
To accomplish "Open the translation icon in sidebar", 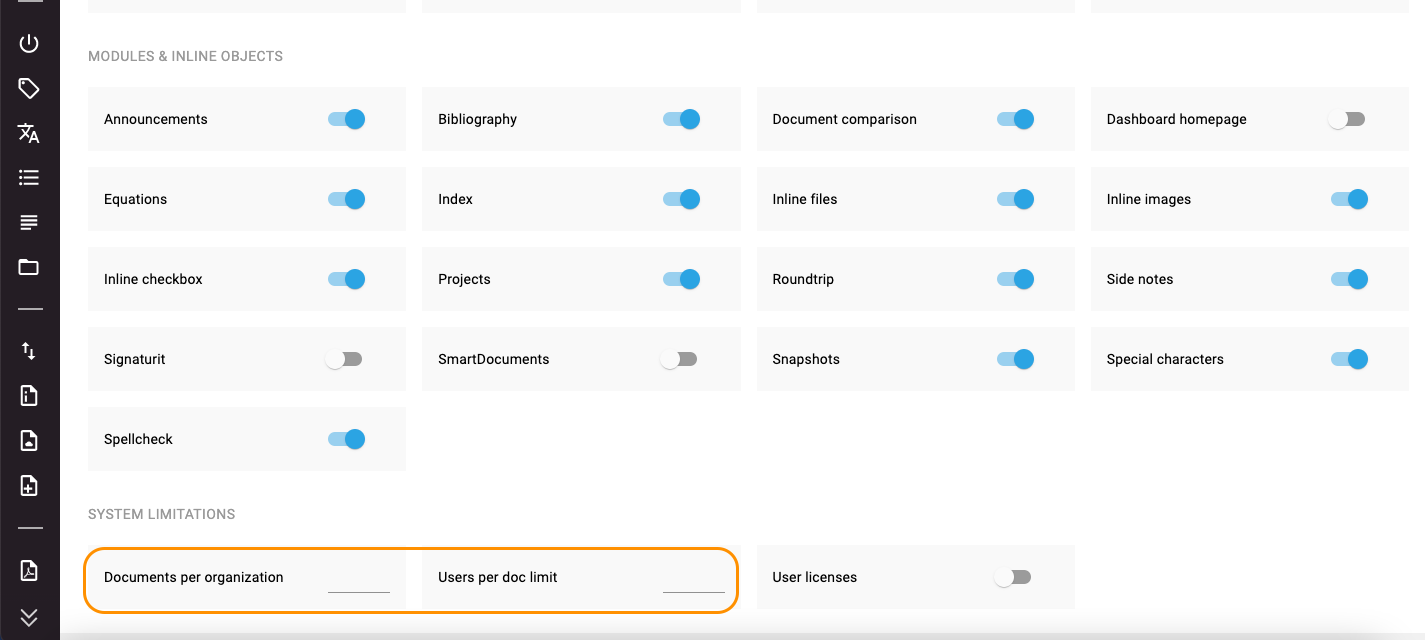I will [x=29, y=133].
